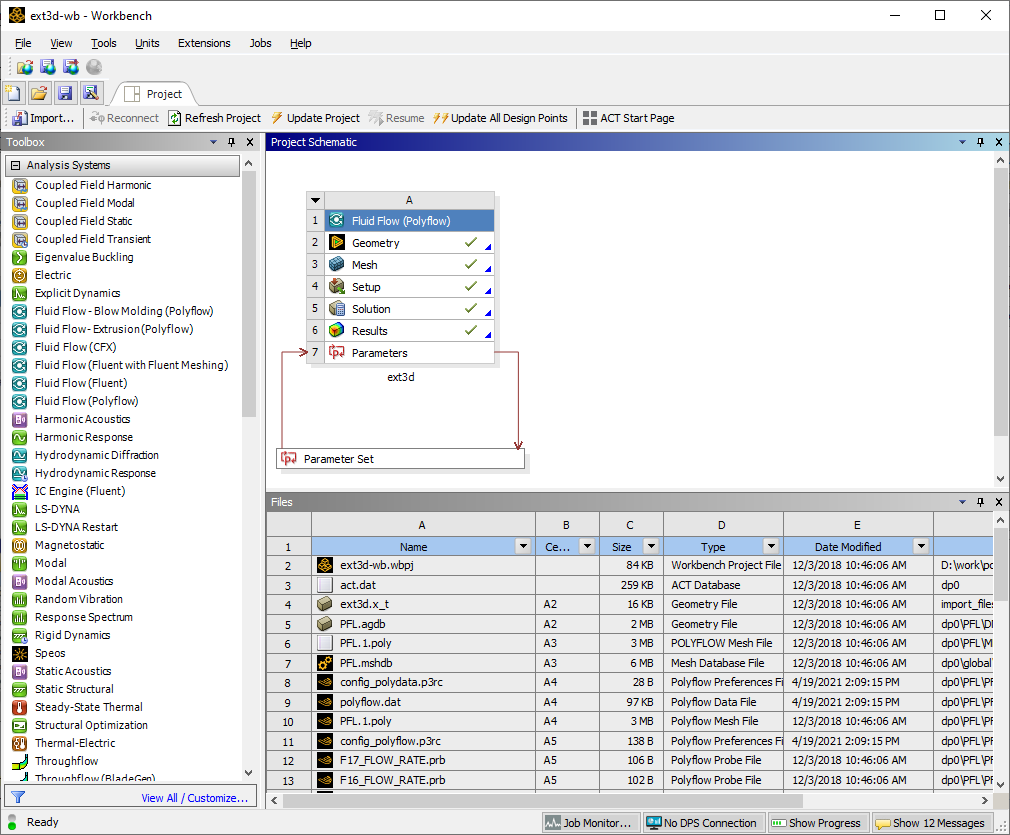Show progress via the Show Progress control
The image size is (1010, 835).
pos(817,822)
